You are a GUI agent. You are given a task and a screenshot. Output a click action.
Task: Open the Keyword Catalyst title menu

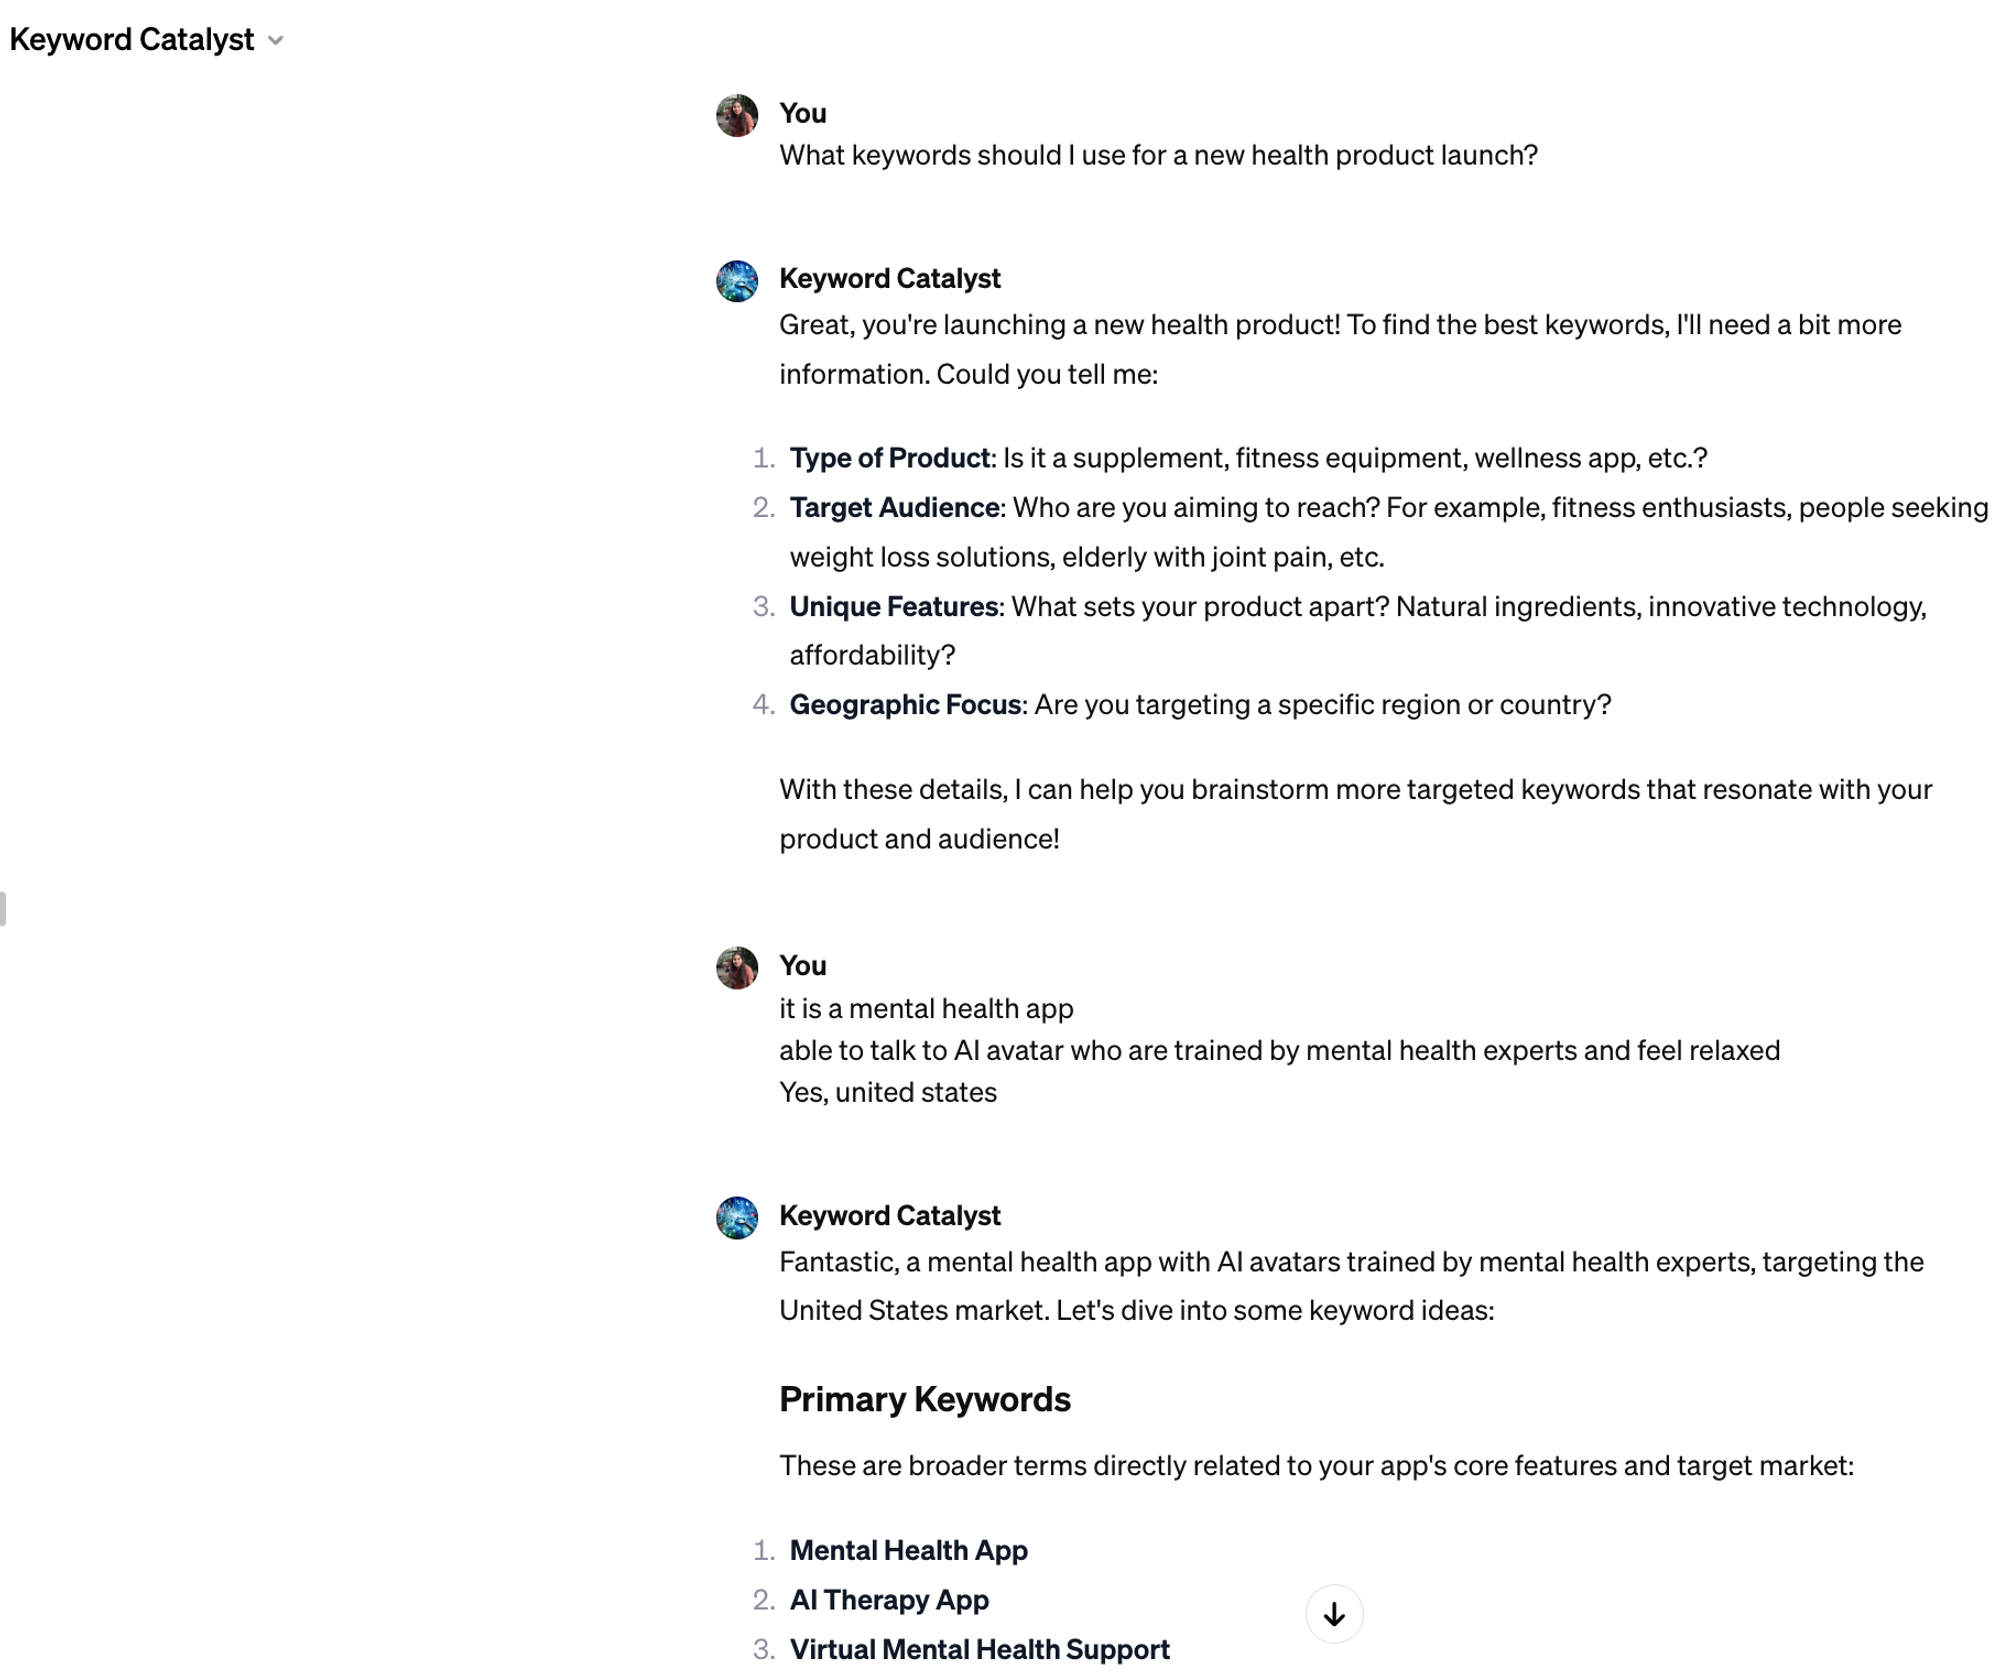tap(132, 40)
